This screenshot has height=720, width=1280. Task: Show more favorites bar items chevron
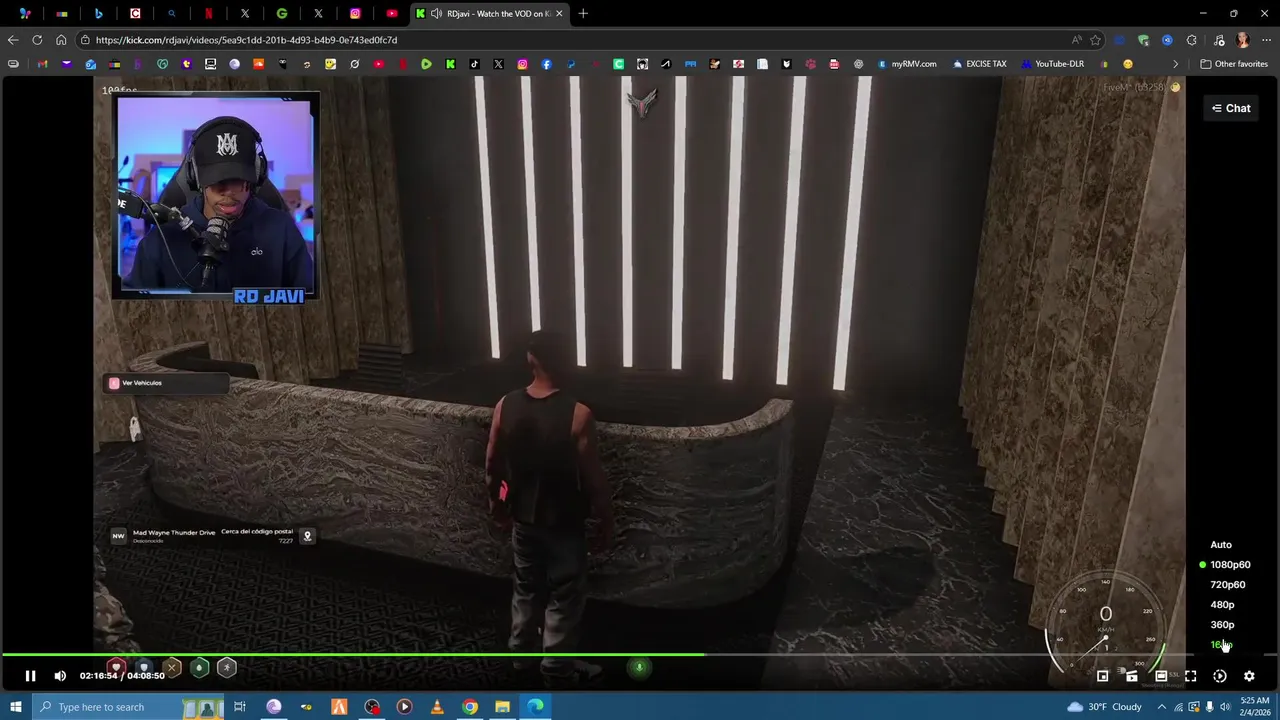(x=1177, y=64)
